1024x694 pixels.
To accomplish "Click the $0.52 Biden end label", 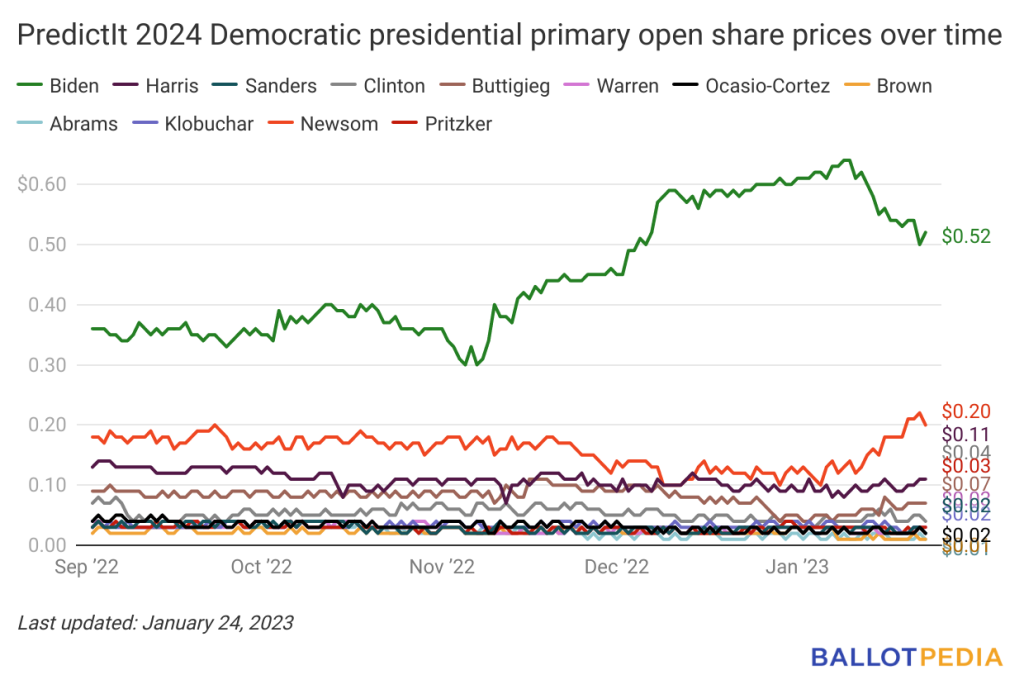I will pyautogui.click(x=966, y=236).
